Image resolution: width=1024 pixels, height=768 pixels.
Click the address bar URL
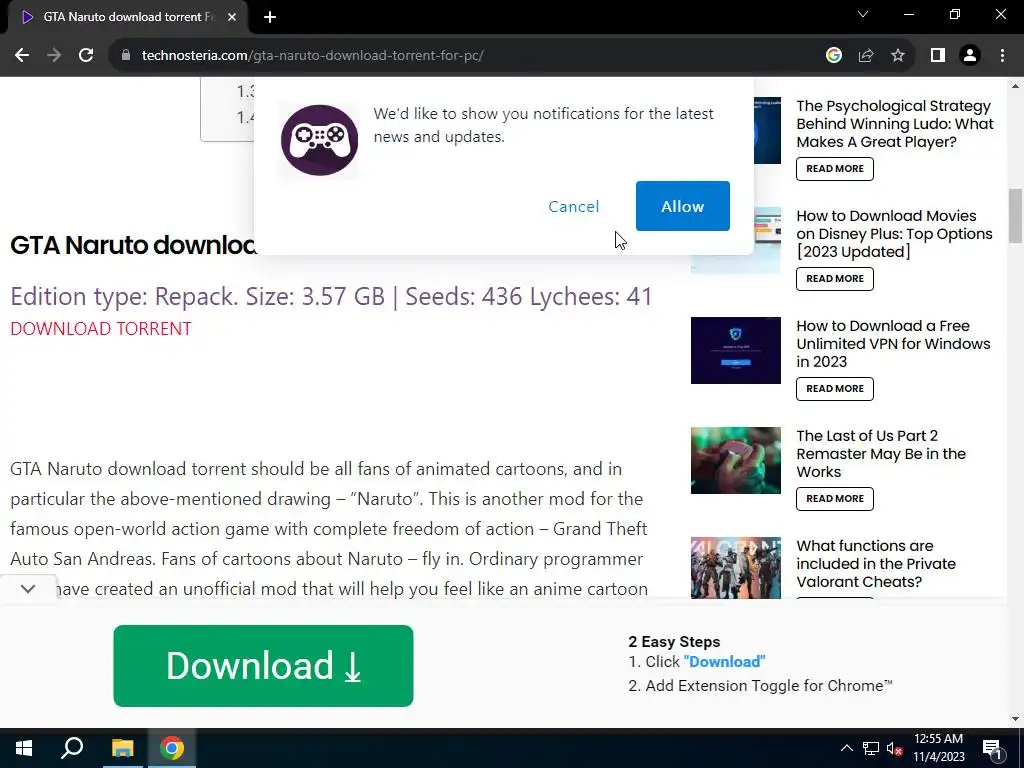[312, 56]
